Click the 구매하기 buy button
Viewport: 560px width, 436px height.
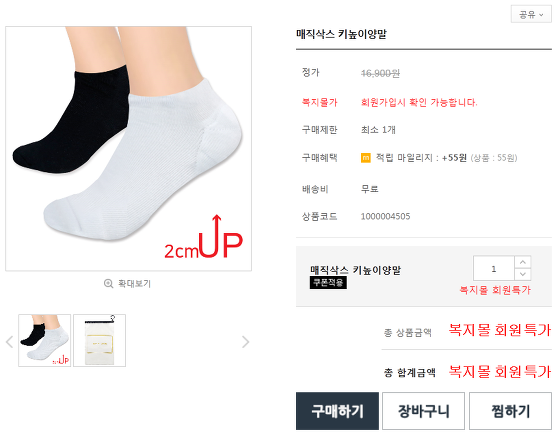(x=338, y=411)
